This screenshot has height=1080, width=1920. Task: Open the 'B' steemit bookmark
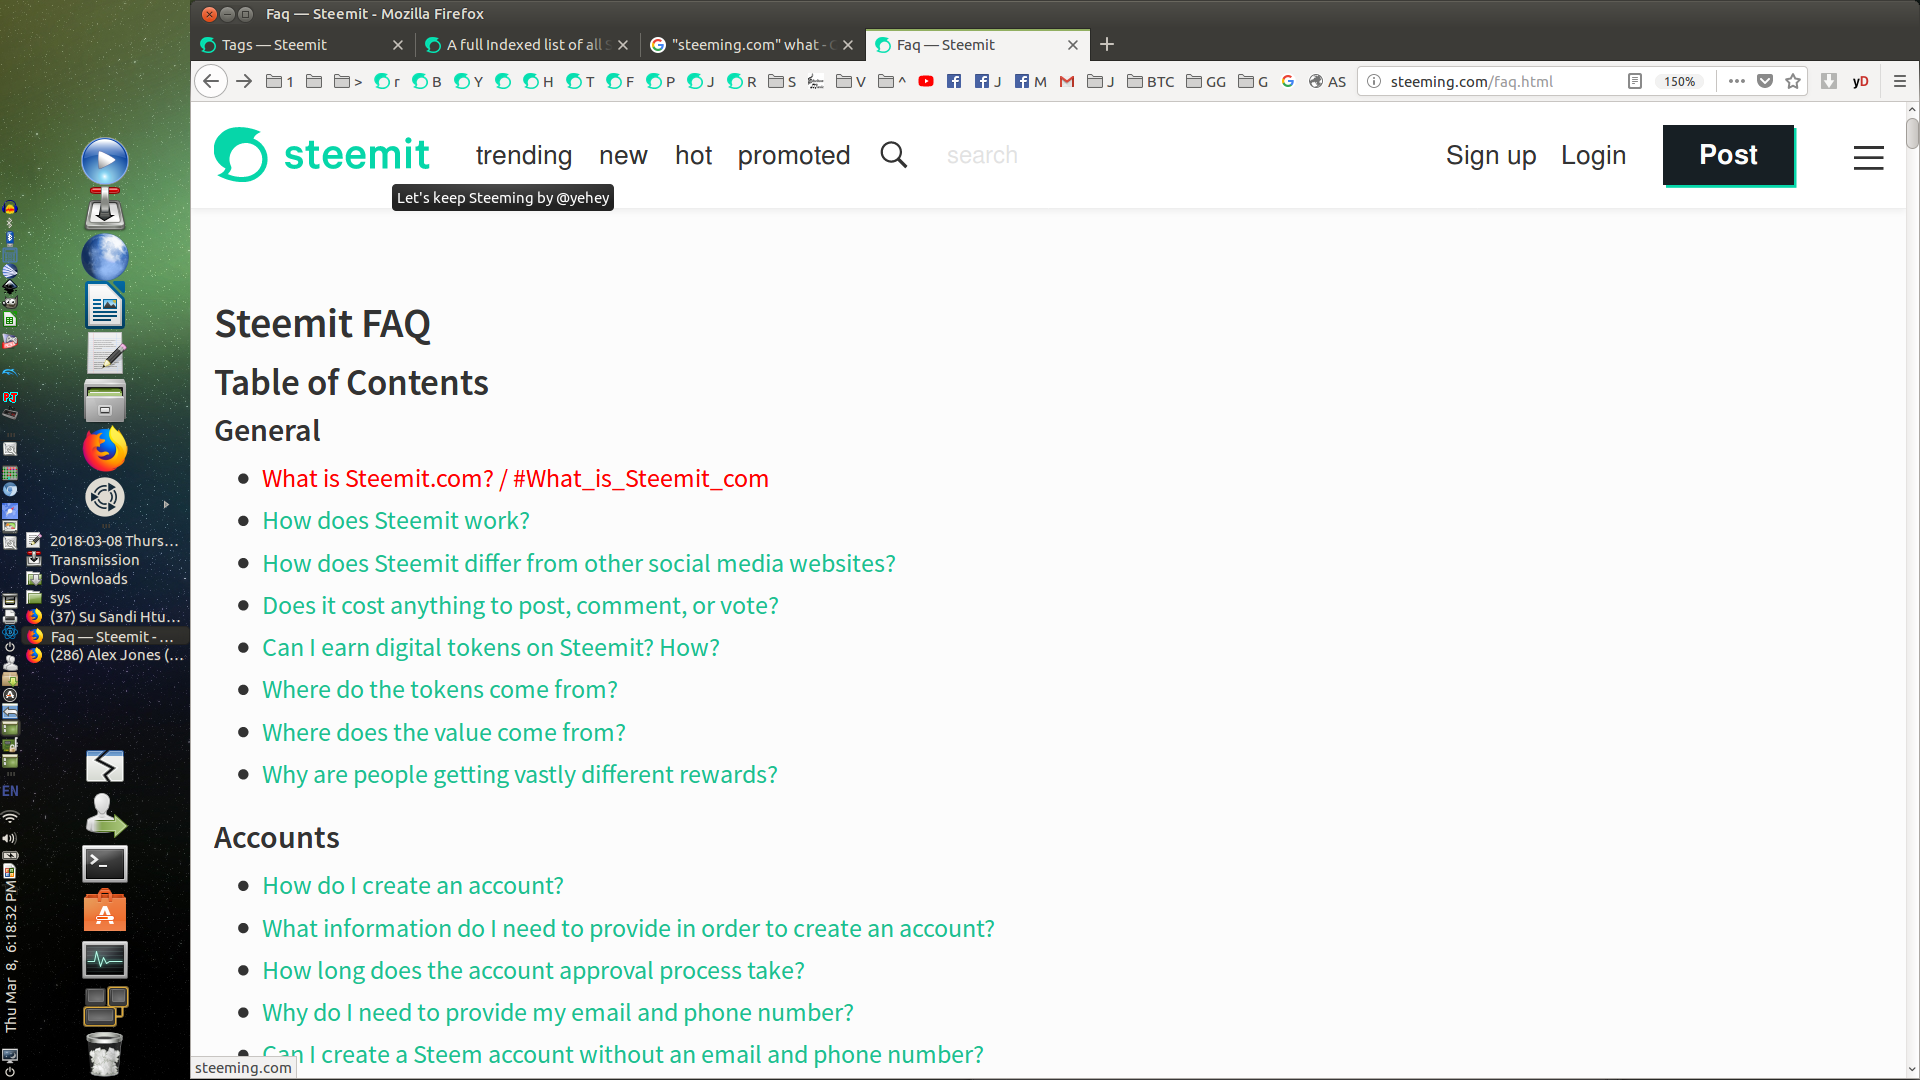(427, 81)
